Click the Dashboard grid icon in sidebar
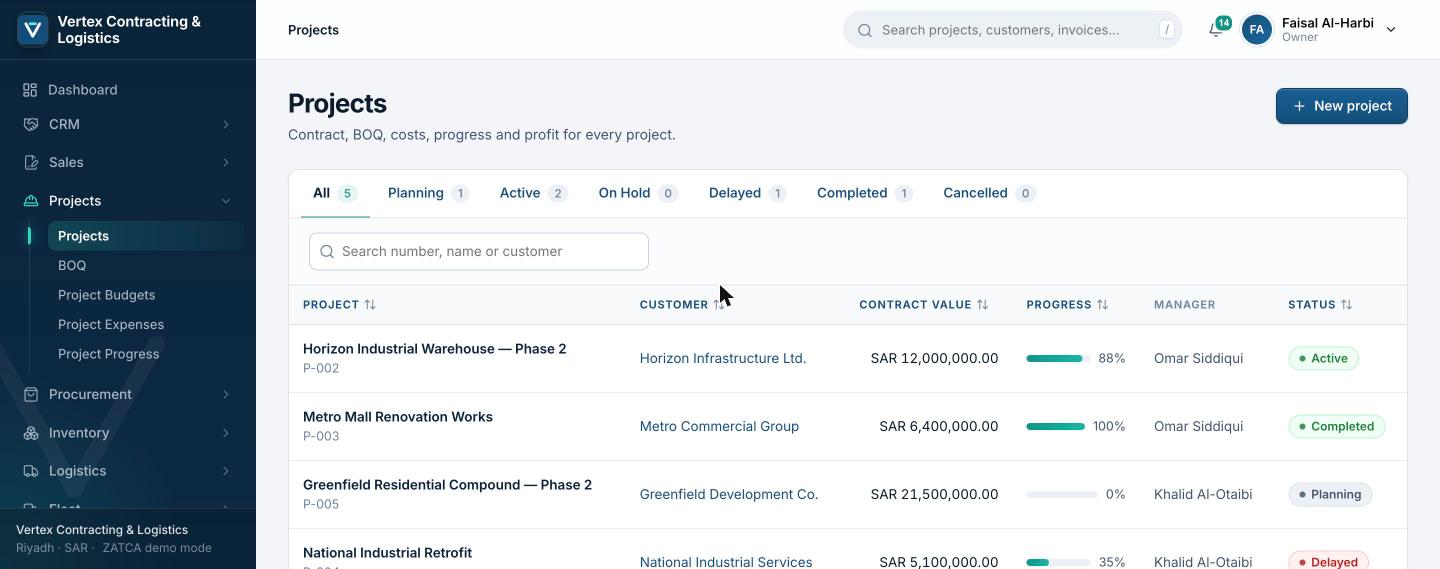 pos(30,90)
